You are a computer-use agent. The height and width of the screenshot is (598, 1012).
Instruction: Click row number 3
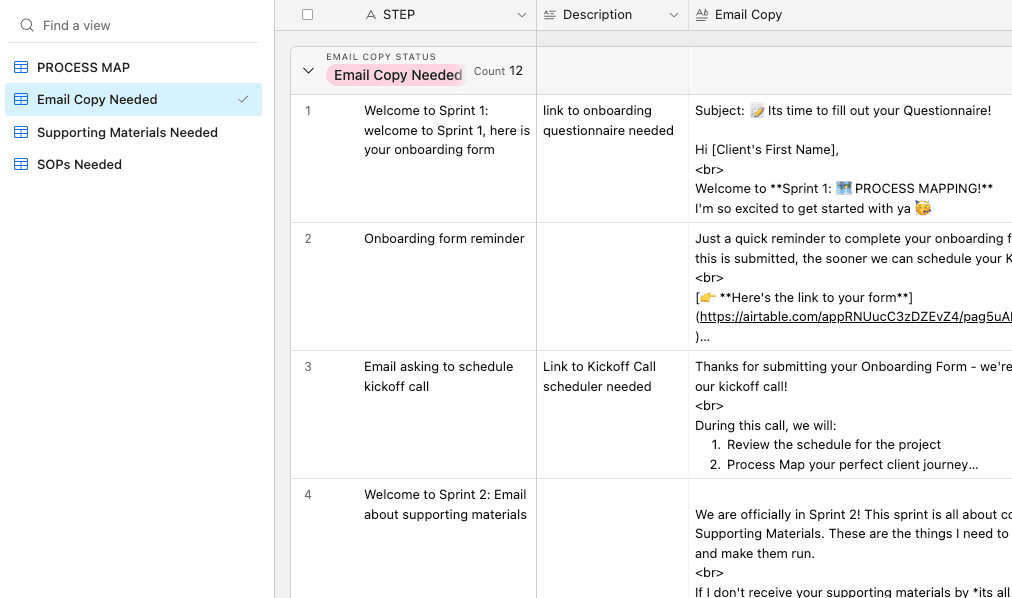(308, 367)
